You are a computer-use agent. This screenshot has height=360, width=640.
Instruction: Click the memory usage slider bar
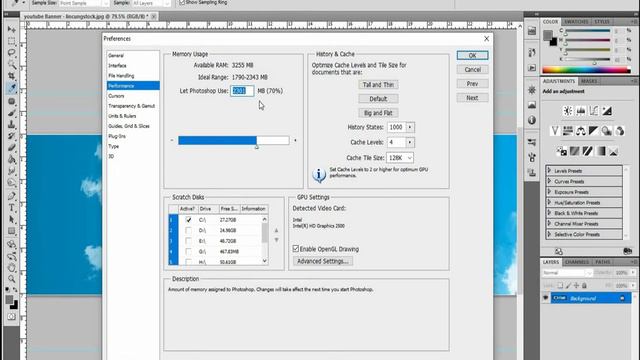[x=233, y=140]
